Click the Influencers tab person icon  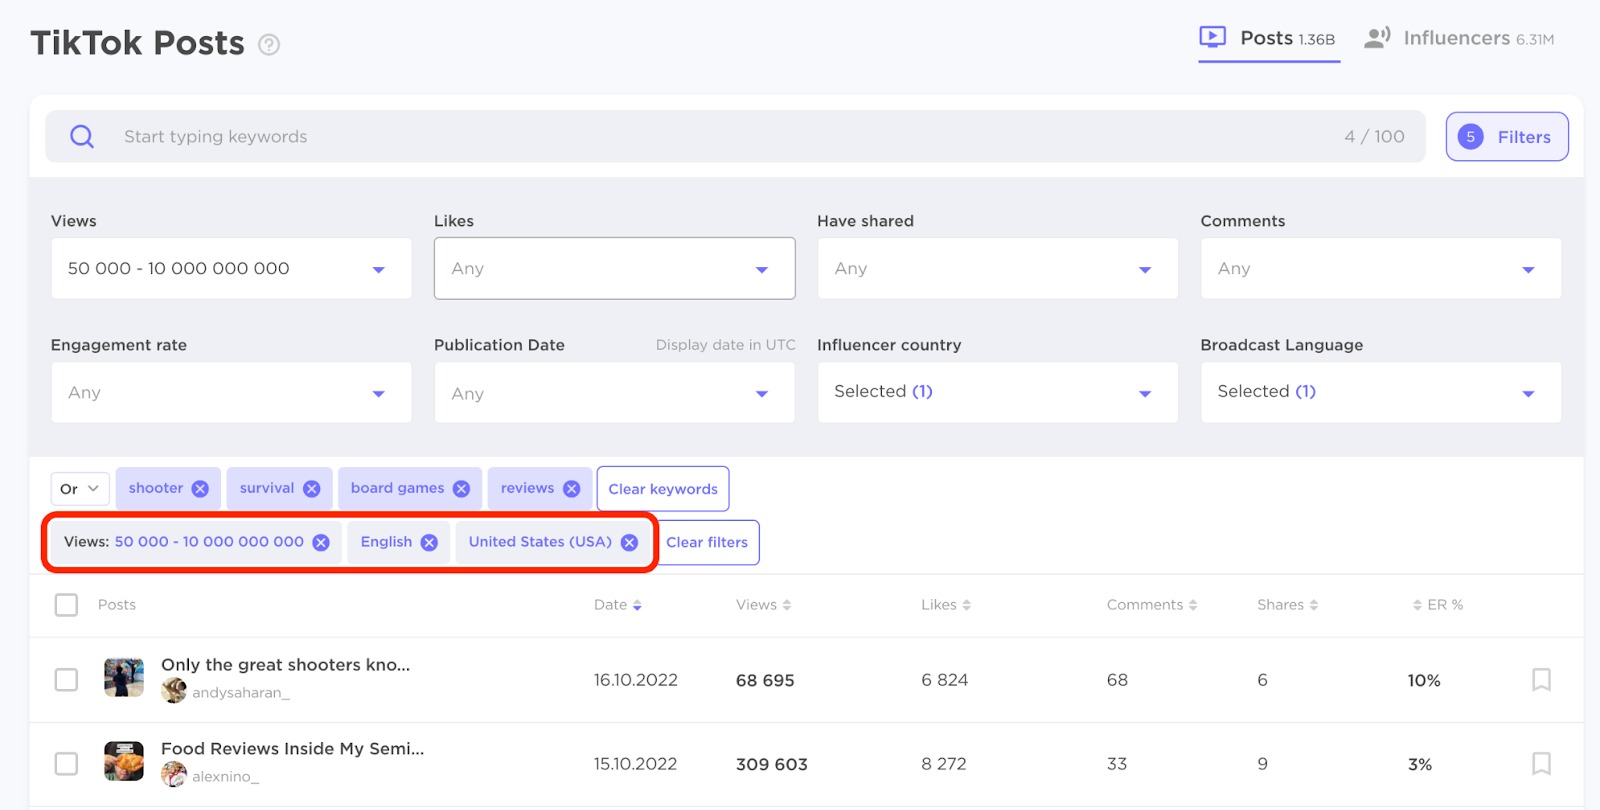tap(1377, 38)
